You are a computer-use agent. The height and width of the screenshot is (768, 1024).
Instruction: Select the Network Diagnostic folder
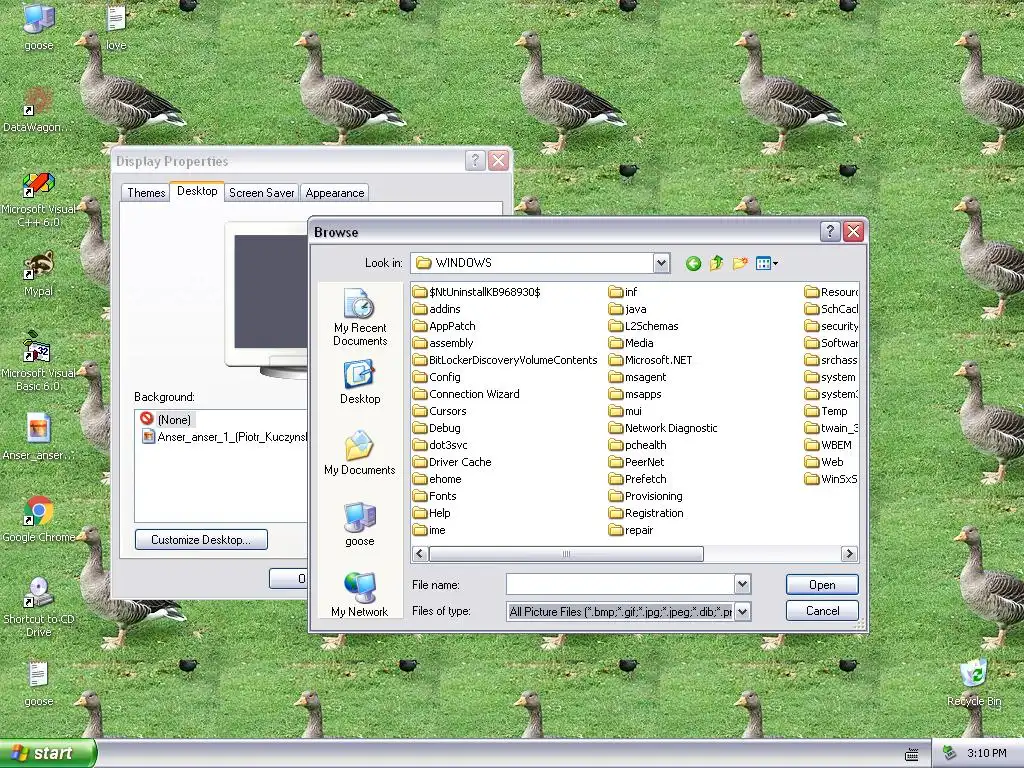[663, 428]
